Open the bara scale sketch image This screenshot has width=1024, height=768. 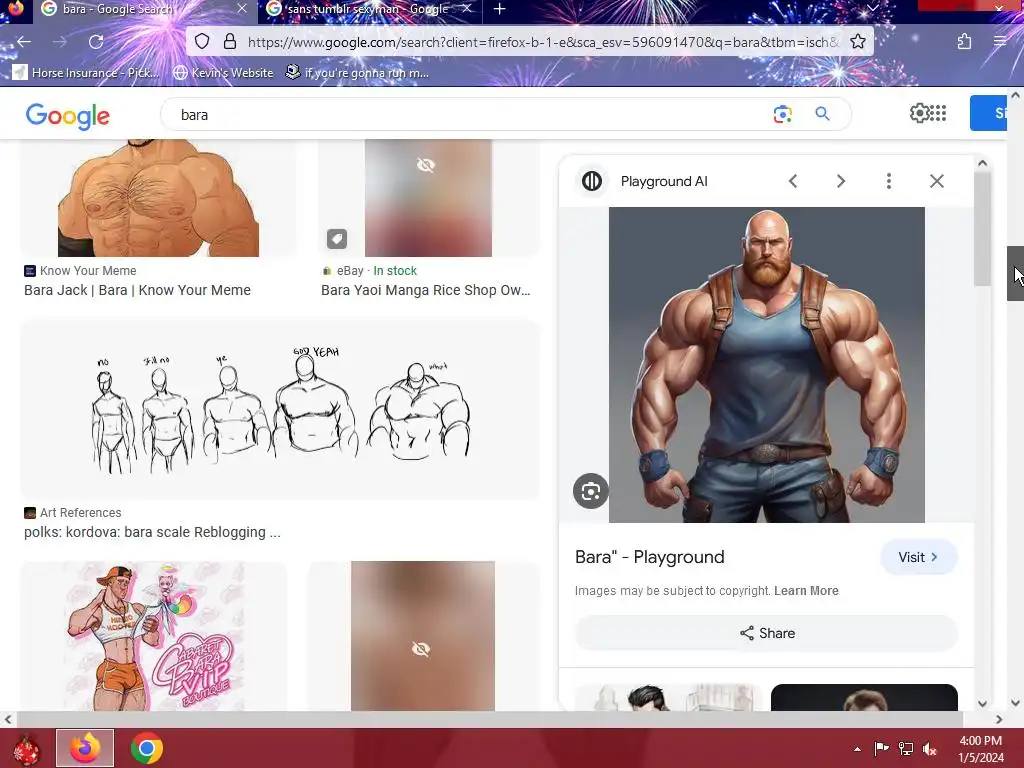[280, 409]
